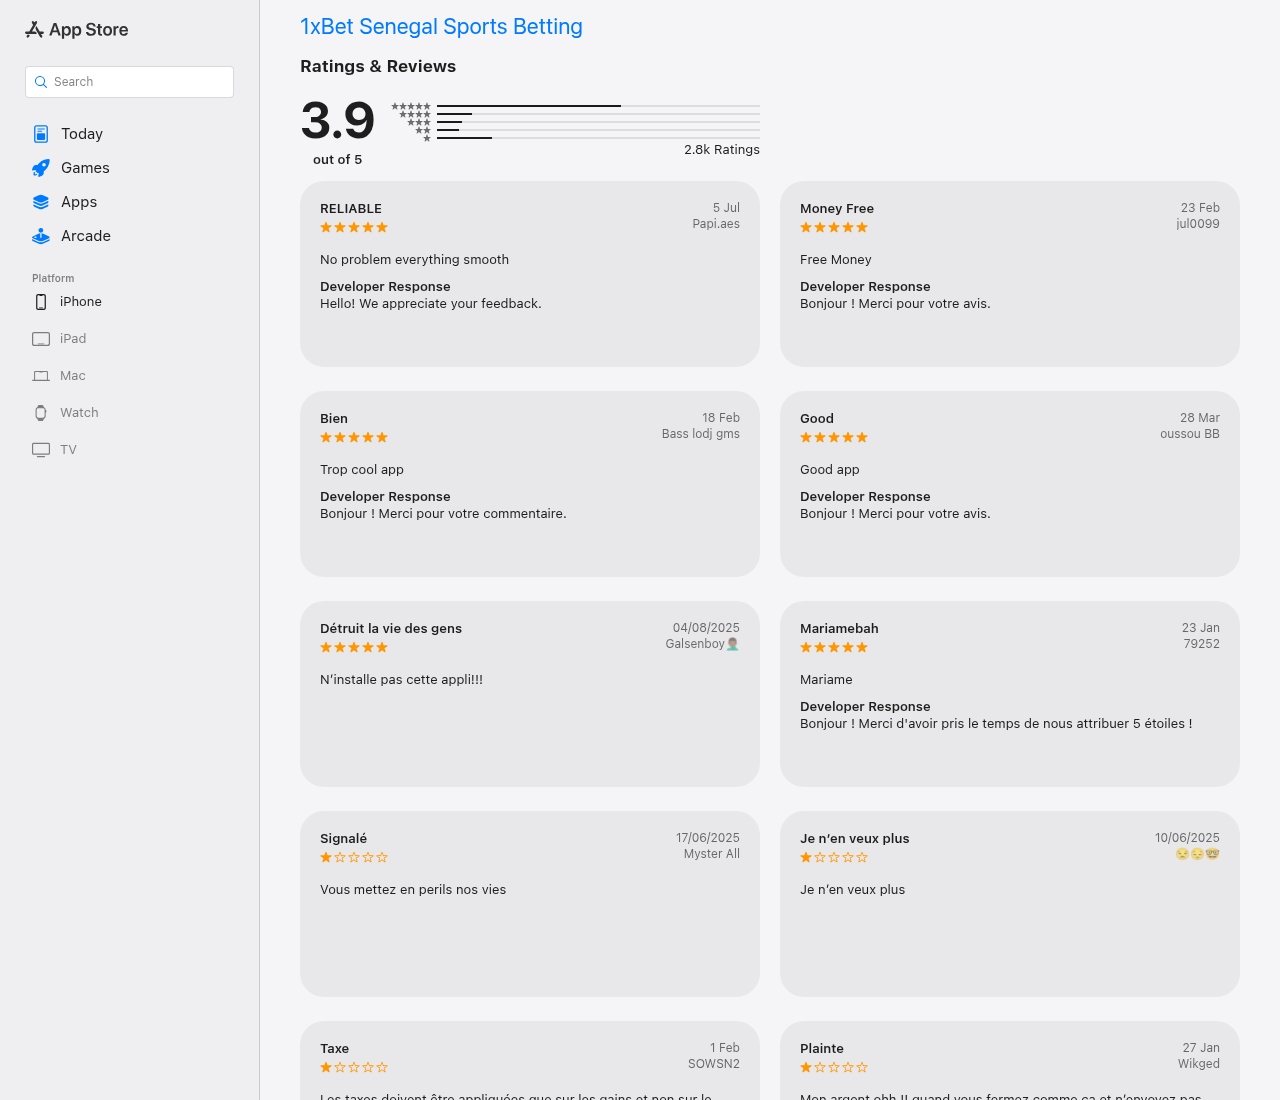Viewport: 1280px width, 1100px height.
Task: Click reviewer name Wikged
Action: point(1199,1064)
